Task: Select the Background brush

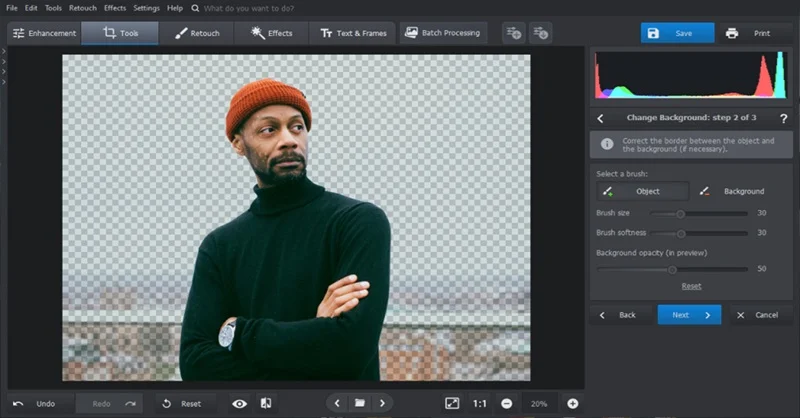Action: click(732, 191)
